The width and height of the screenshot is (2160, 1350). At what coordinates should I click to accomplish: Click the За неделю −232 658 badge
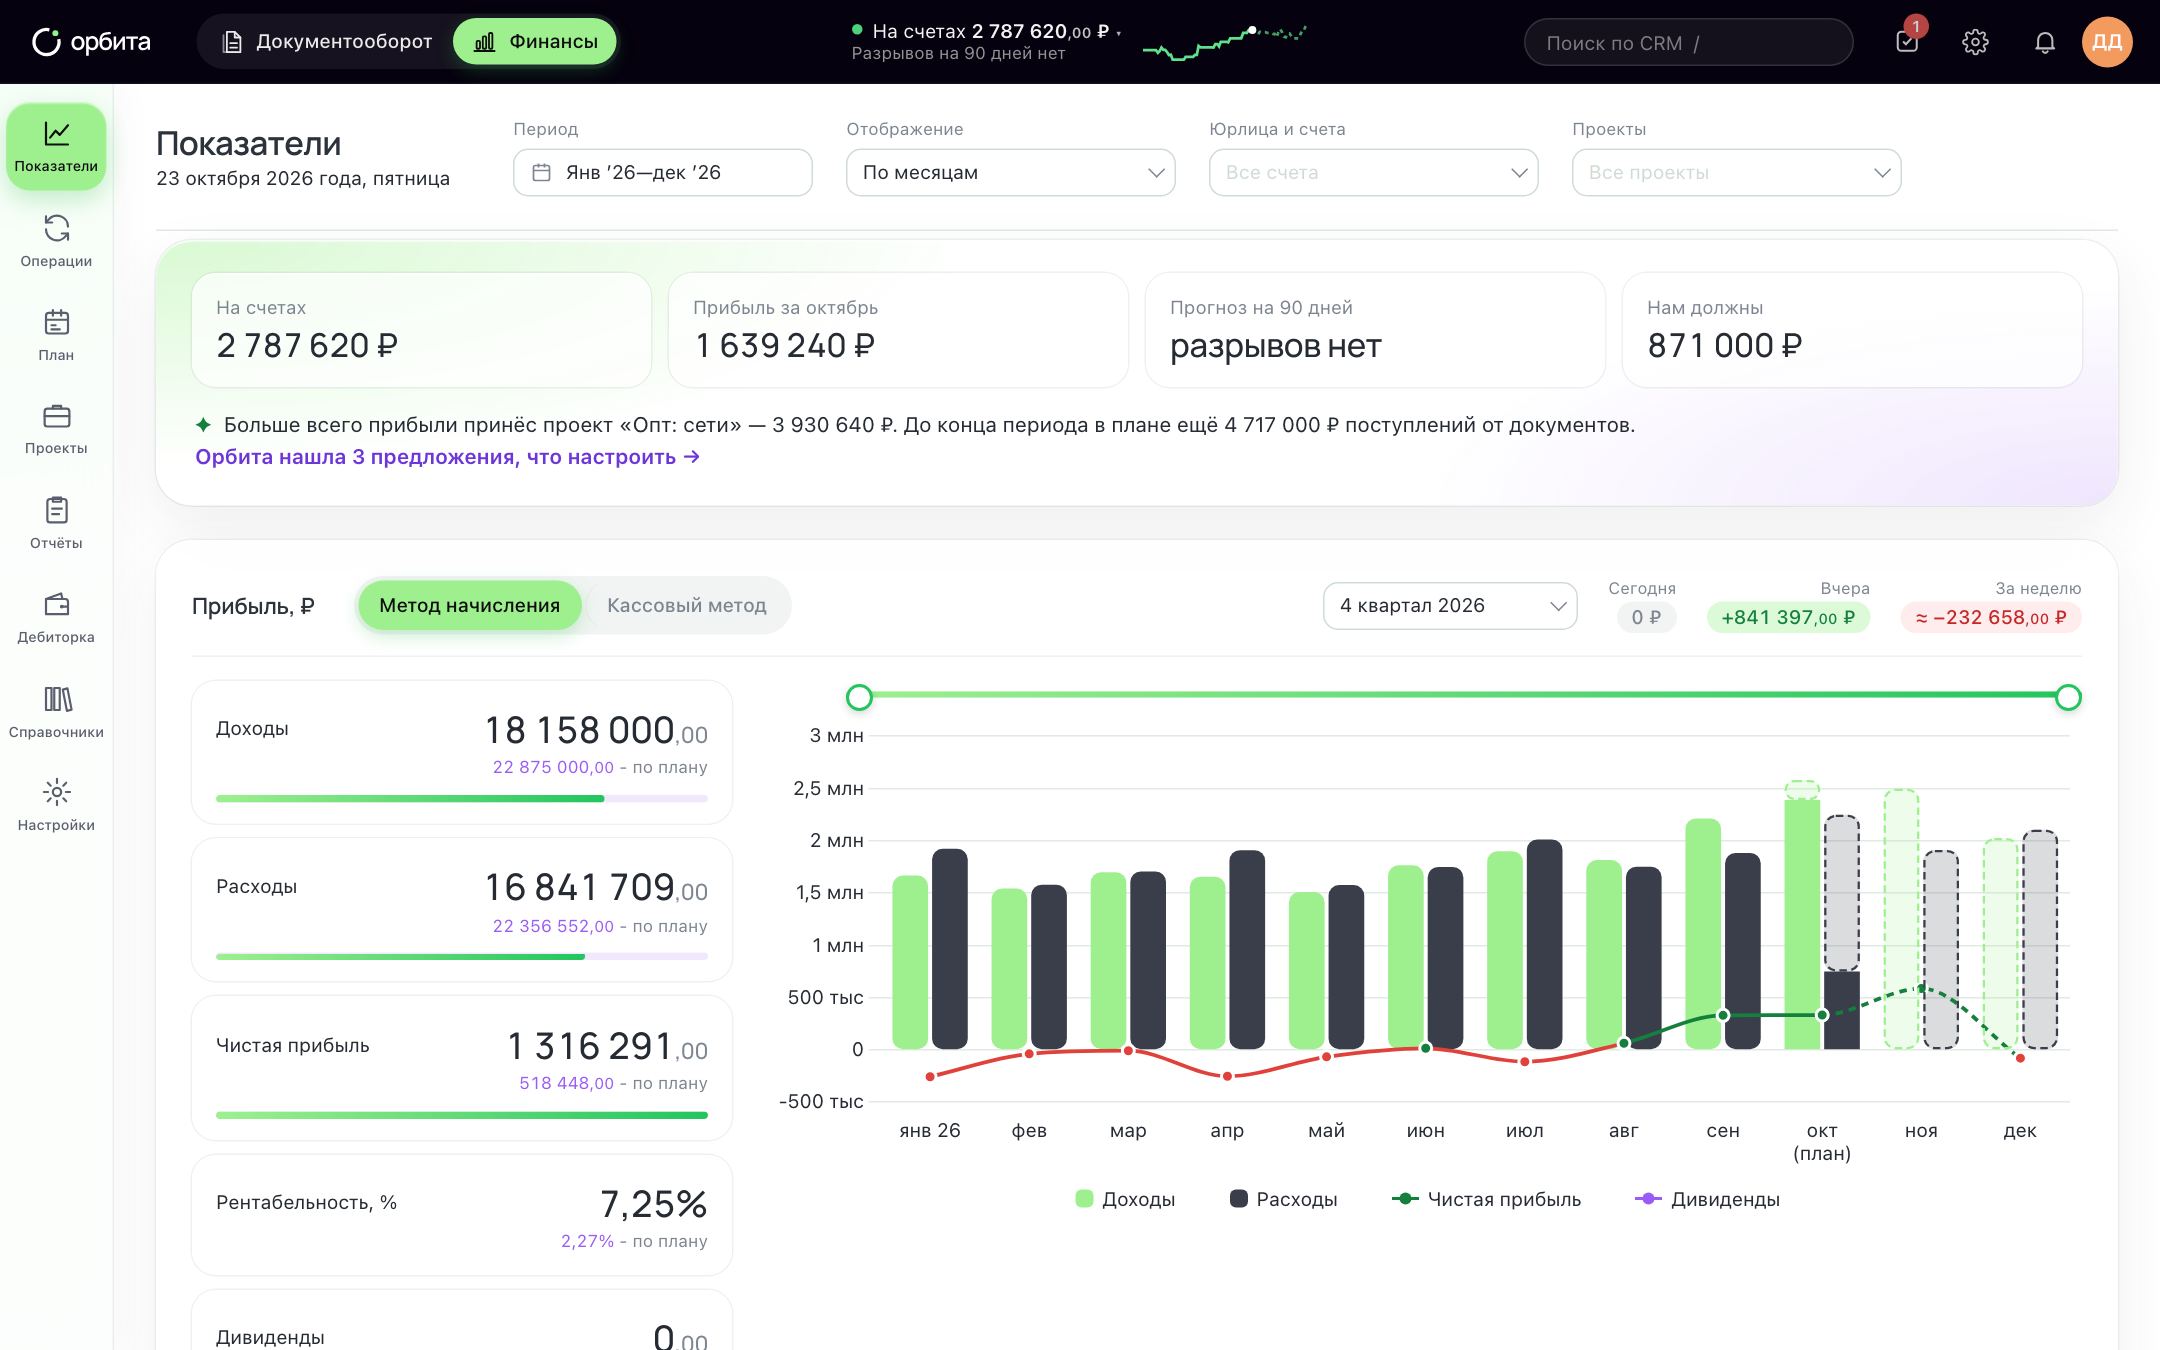1991,618
